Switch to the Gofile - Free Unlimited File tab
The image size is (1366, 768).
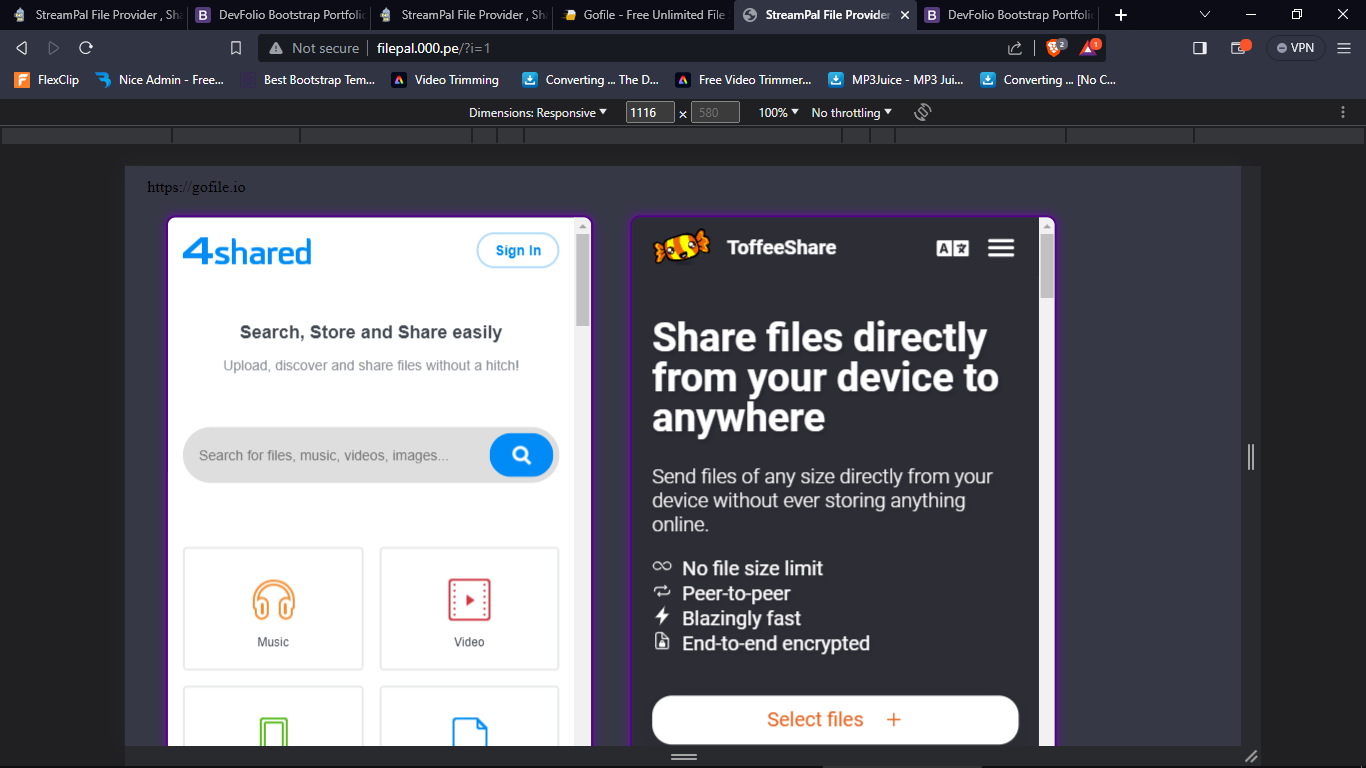(643, 15)
